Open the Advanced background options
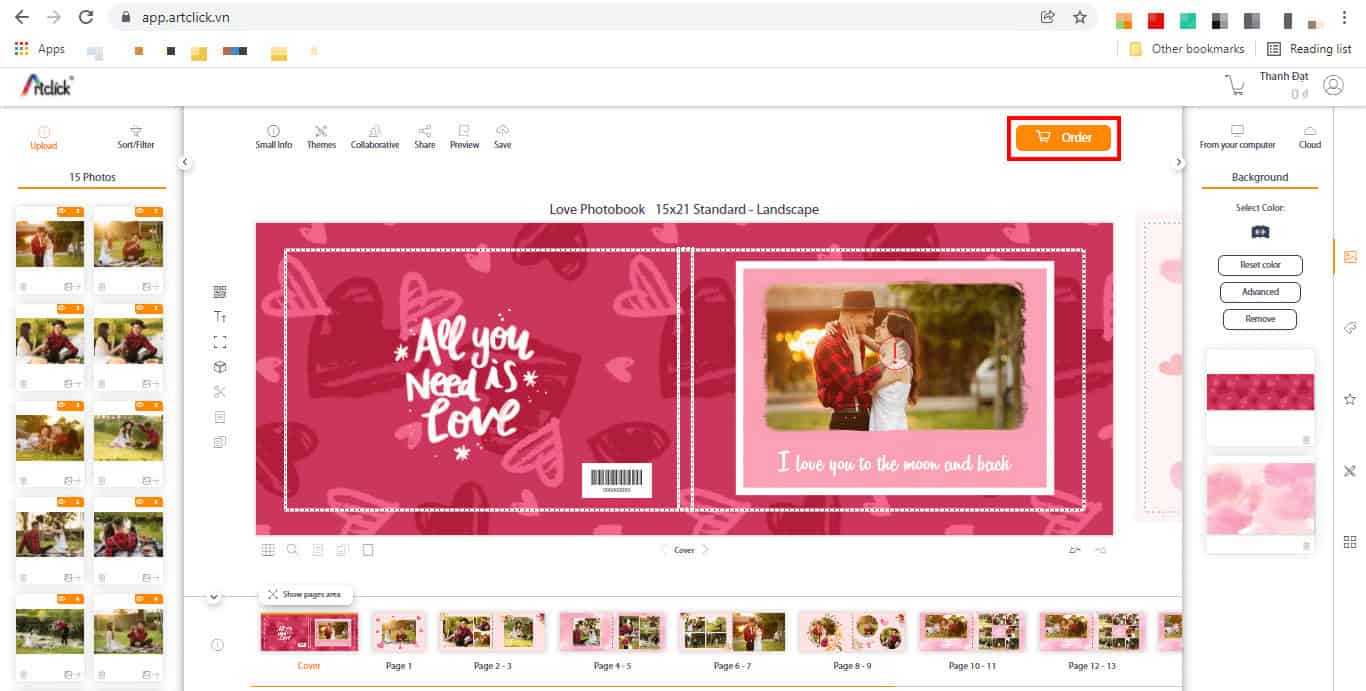This screenshot has width=1366, height=691. pos(1260,292)
